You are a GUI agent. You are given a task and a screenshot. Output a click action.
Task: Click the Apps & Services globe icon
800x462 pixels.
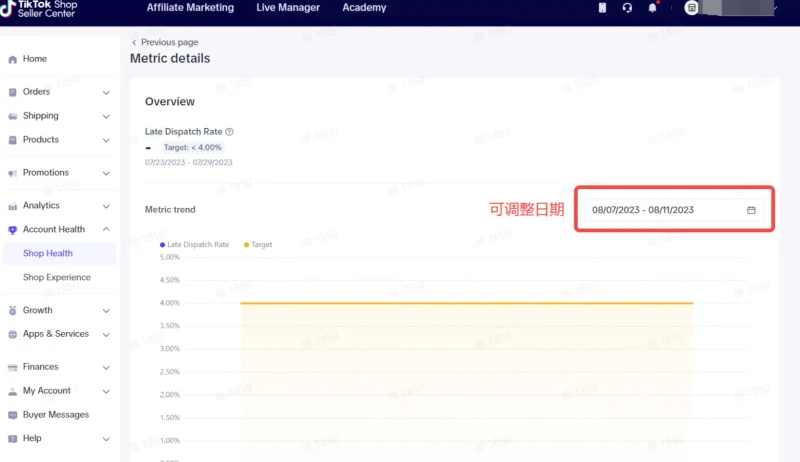tap(13, 335)
